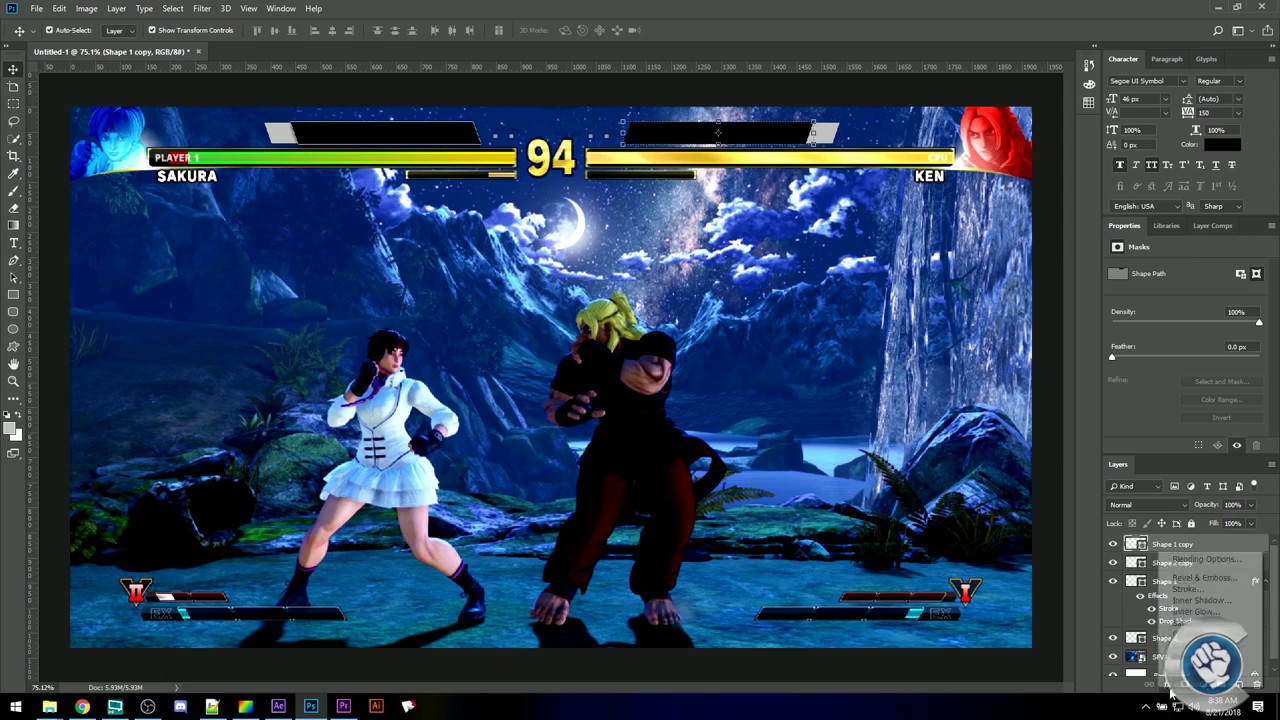
Task: Lock all padlock icon
Action: click(1190, 523)
